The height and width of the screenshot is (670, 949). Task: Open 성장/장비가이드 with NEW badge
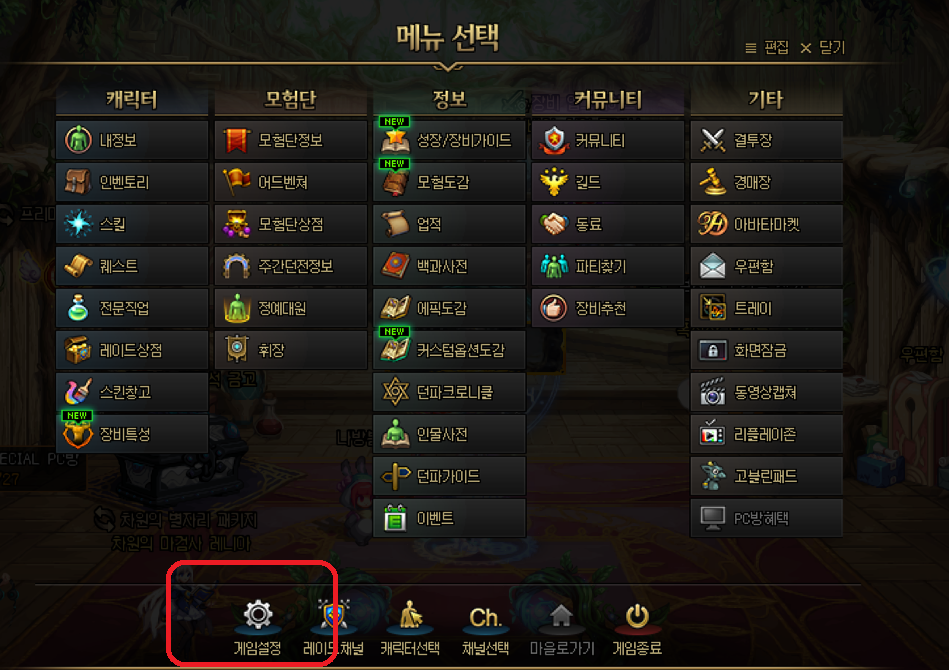449,140
